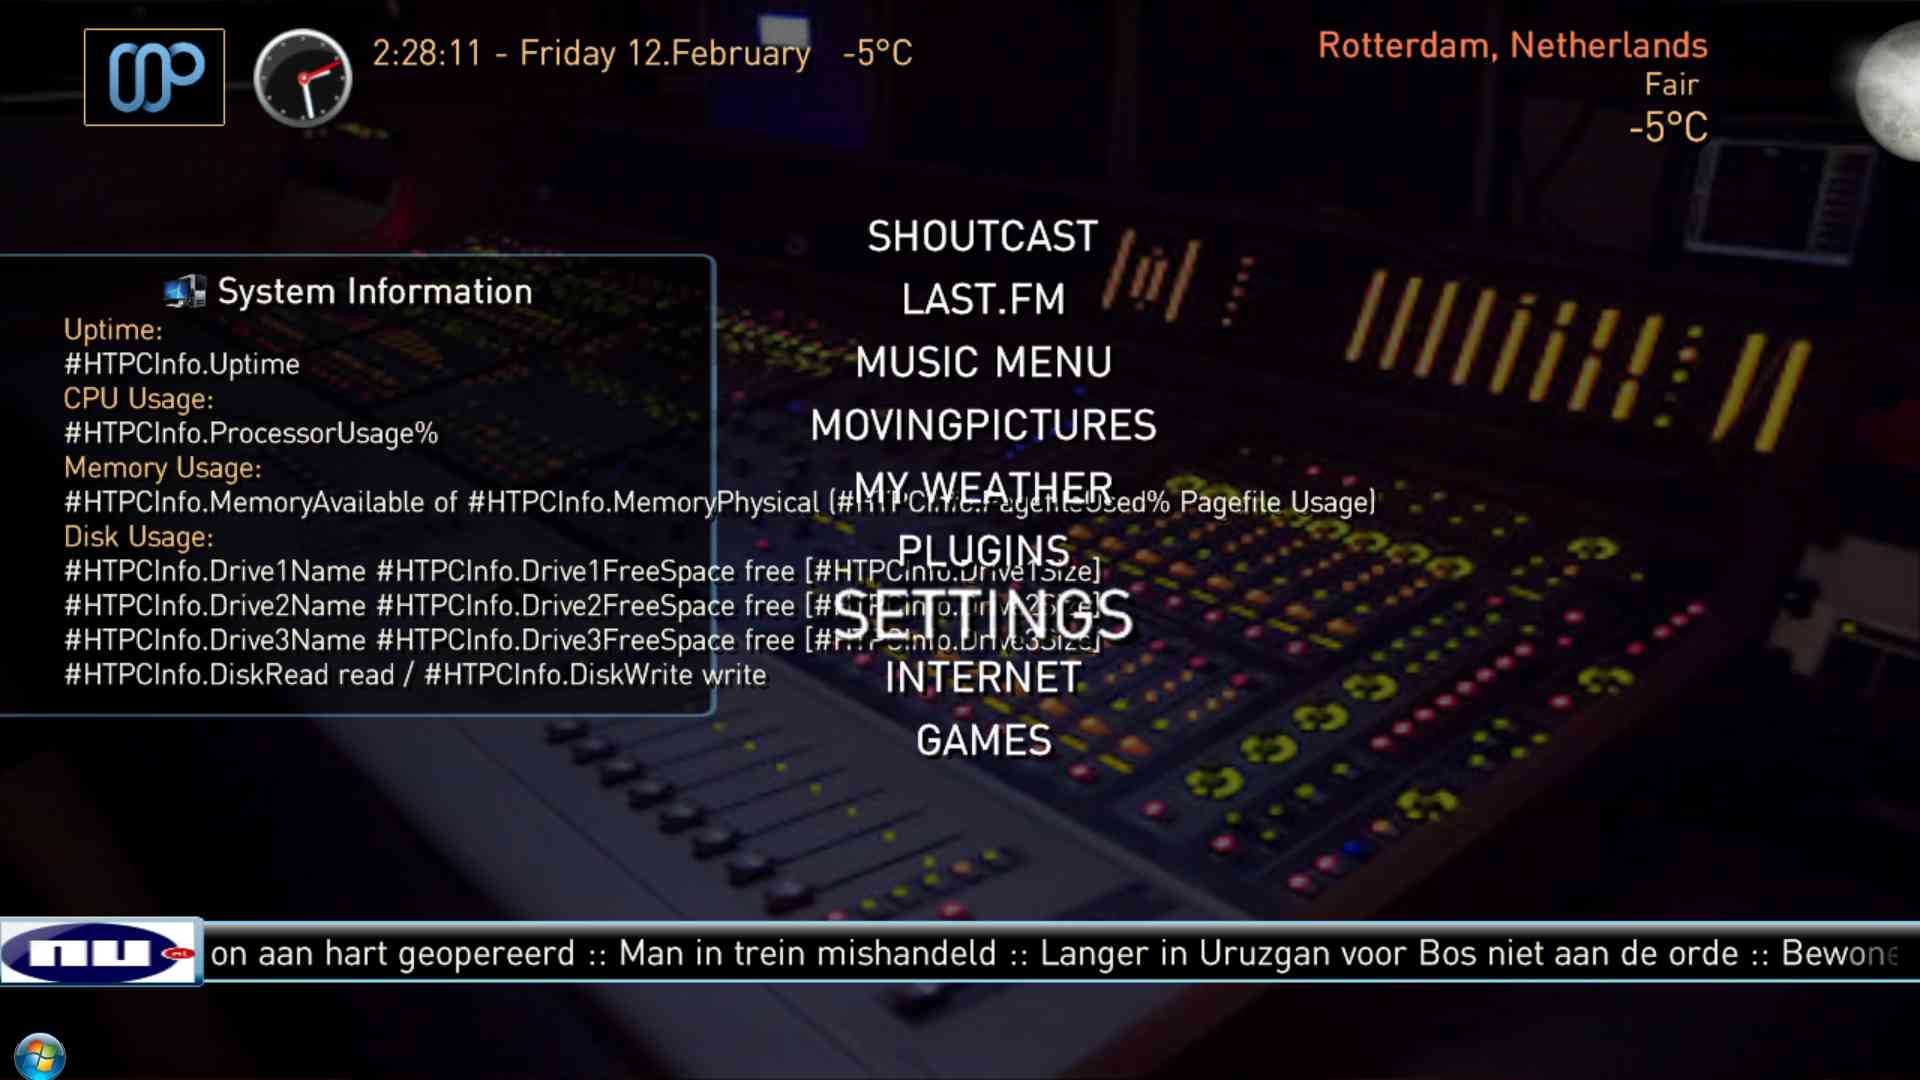This screenshot has width=1920, height=1080.
Task: Open the highlighted SETTINGS item
Action: tap(982, 614)
